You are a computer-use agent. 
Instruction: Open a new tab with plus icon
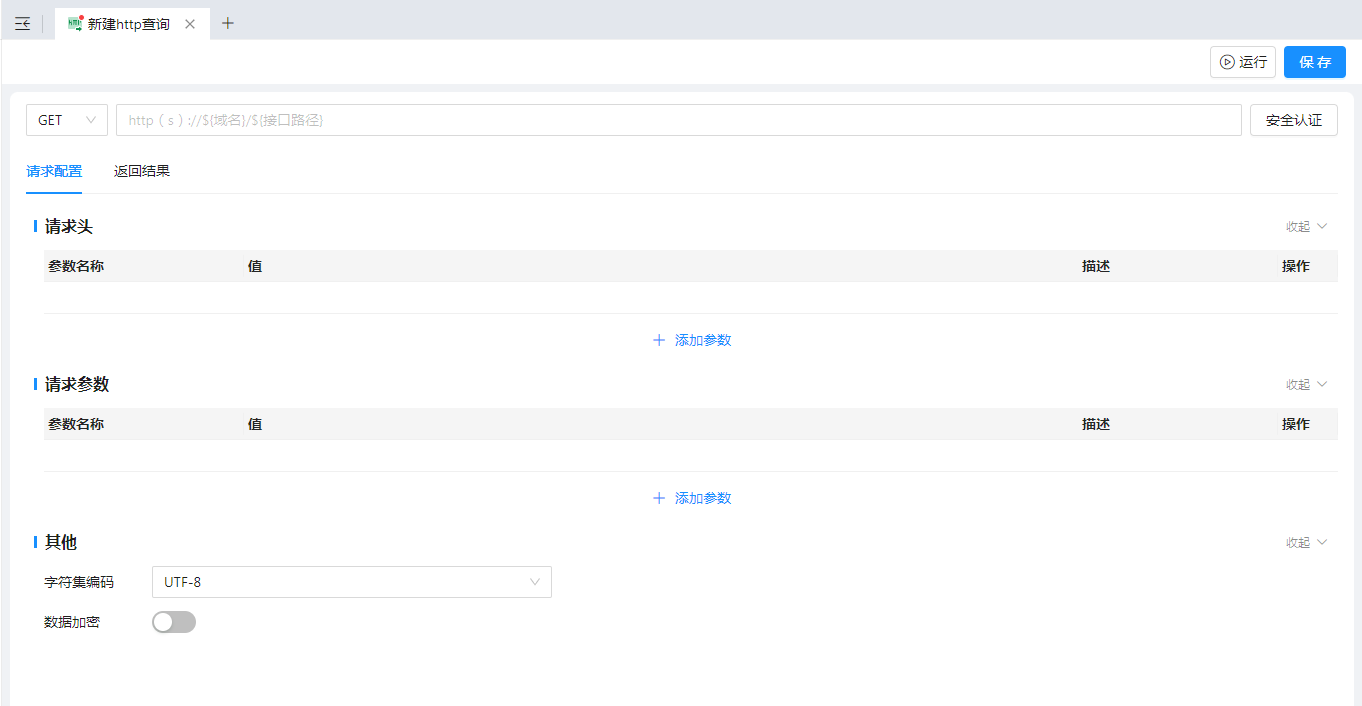(228, 23)
